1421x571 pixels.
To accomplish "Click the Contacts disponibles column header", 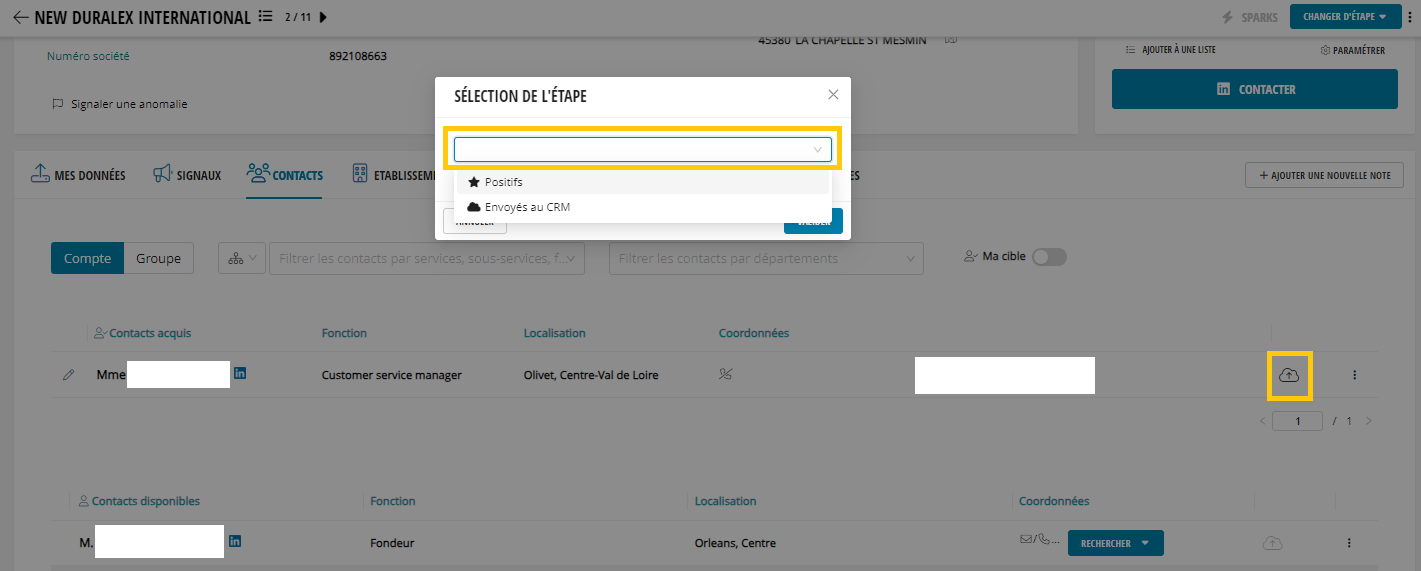I will pos(139,501).
